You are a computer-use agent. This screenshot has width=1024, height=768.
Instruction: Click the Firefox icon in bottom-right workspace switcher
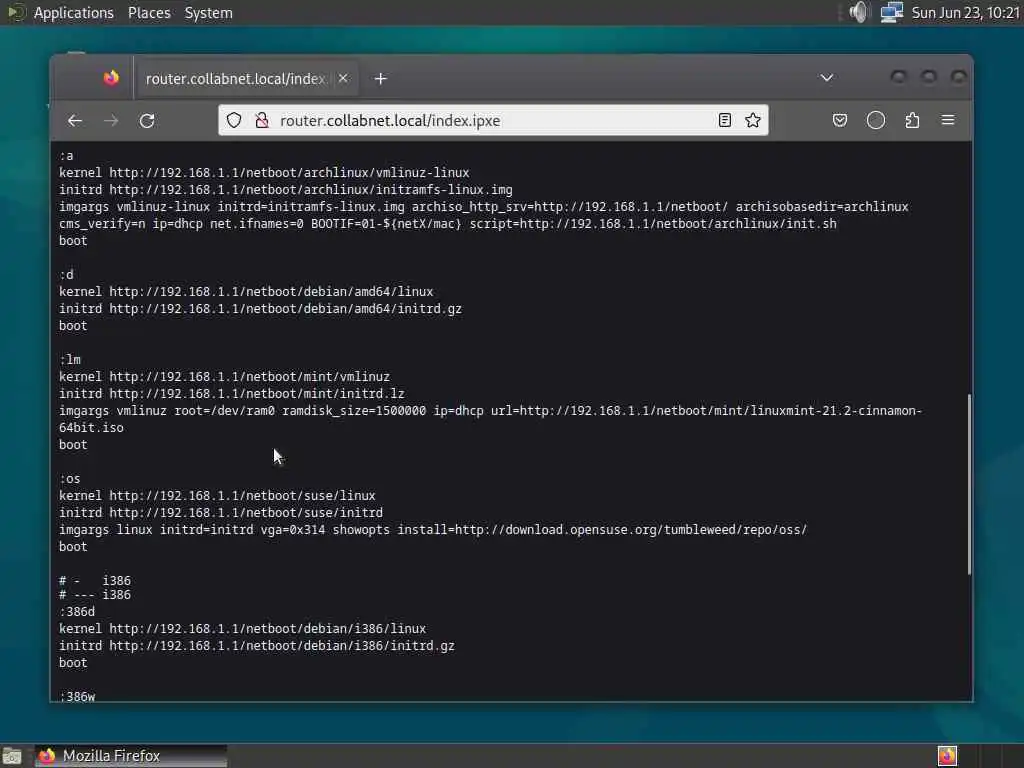click(x=948, y=756)
